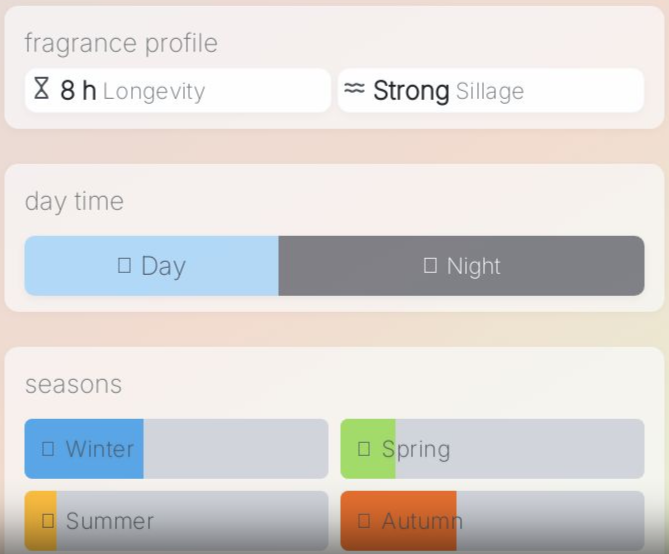Click the wavy sillage icon
Screen dimensions: 669x554
pyautogui.click(x=354, y=89)
